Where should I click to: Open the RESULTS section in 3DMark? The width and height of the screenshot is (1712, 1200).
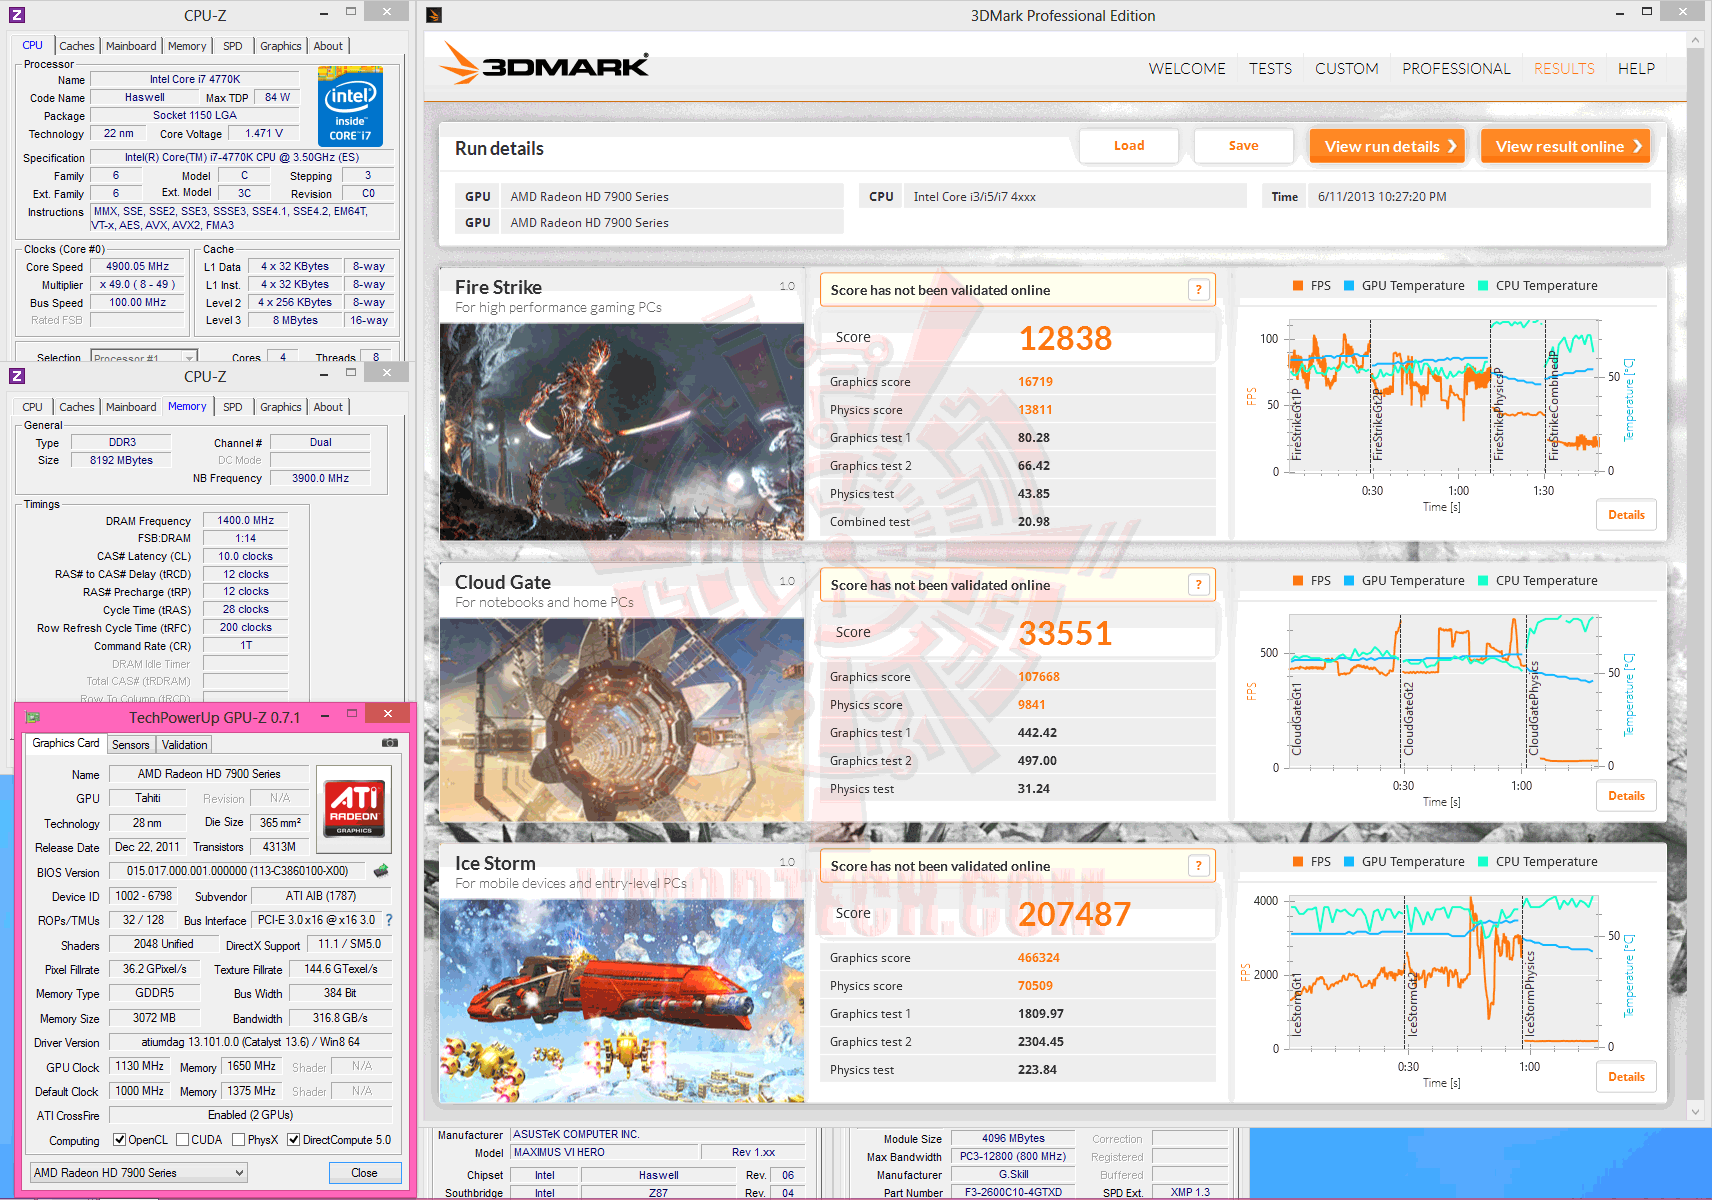click(1564, 69)
